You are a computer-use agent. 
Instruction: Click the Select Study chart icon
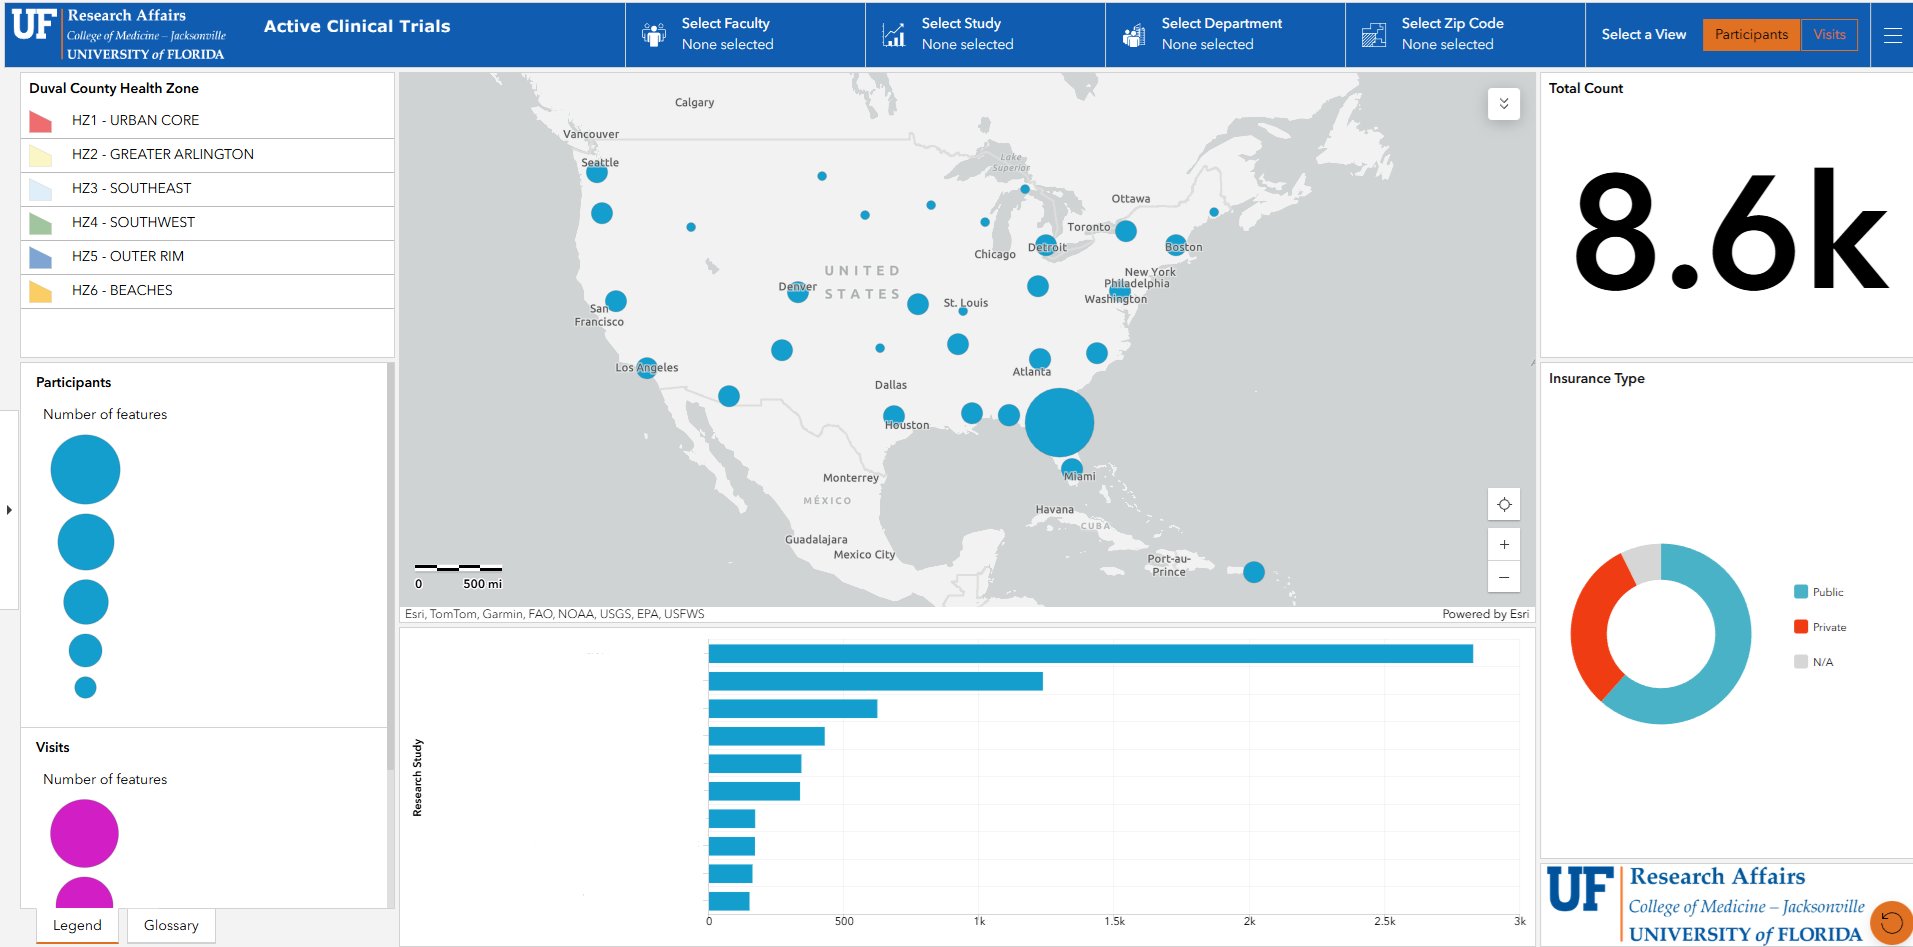tap(894, 34)
